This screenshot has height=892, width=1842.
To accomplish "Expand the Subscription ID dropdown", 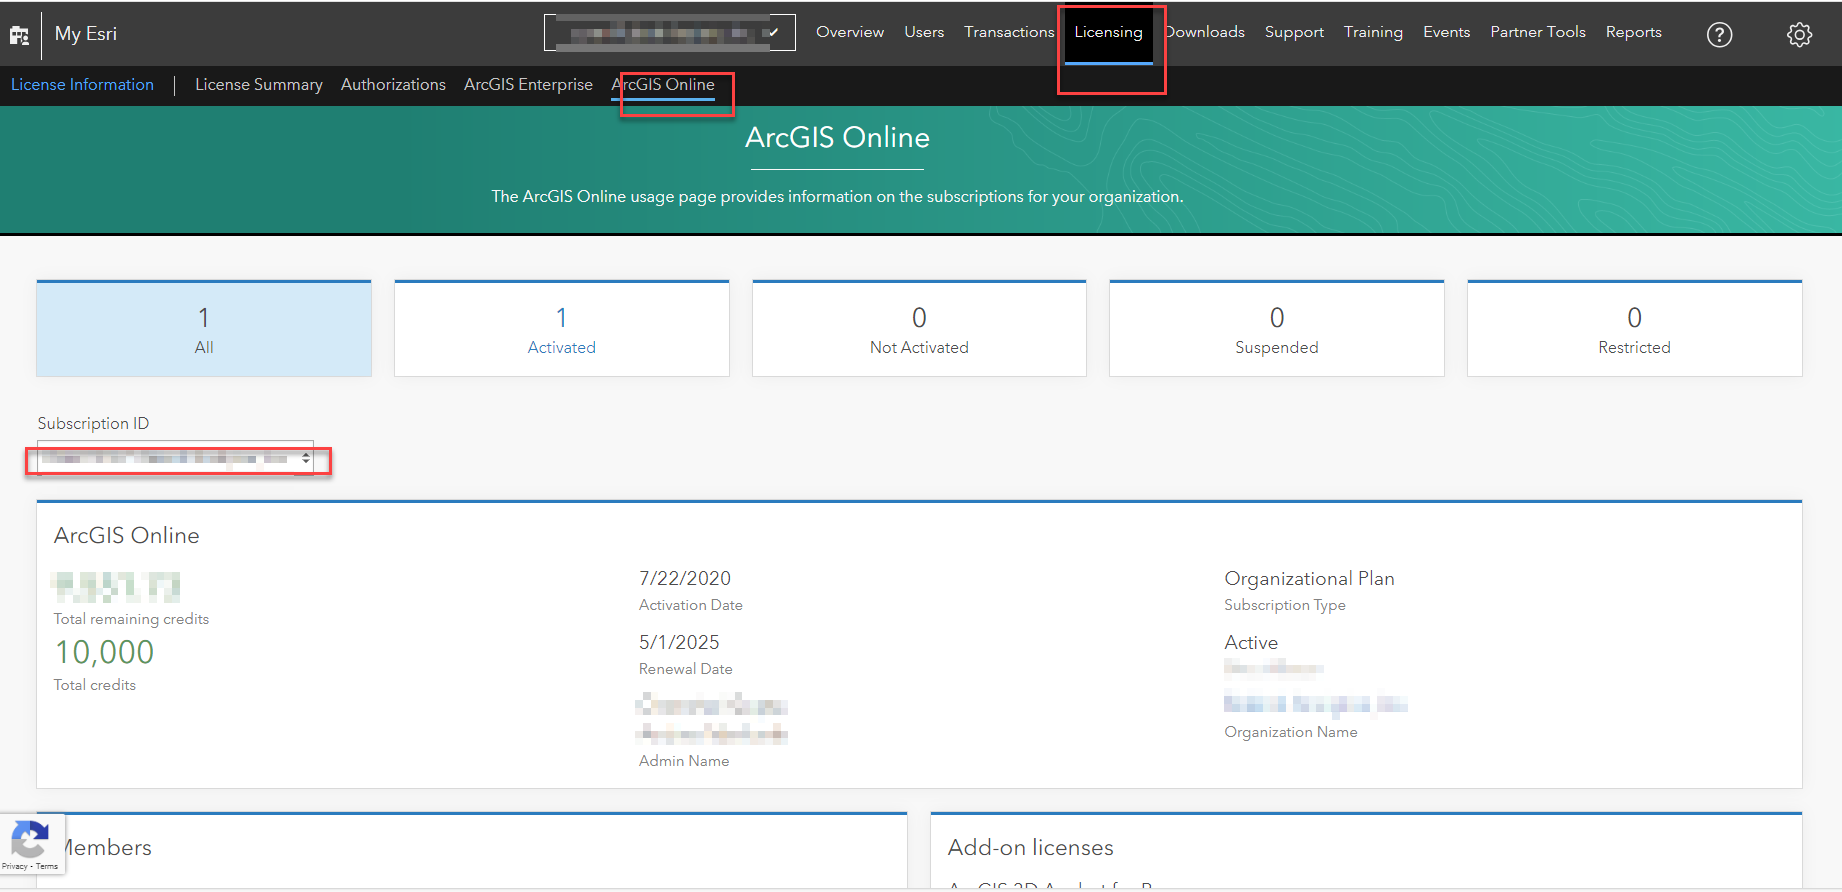I will 175,458.
